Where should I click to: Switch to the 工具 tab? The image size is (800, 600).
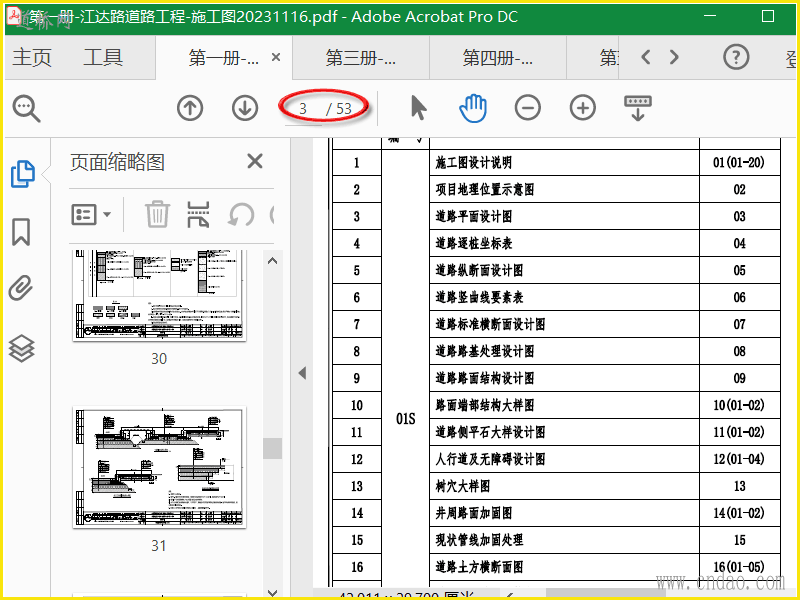103,57
